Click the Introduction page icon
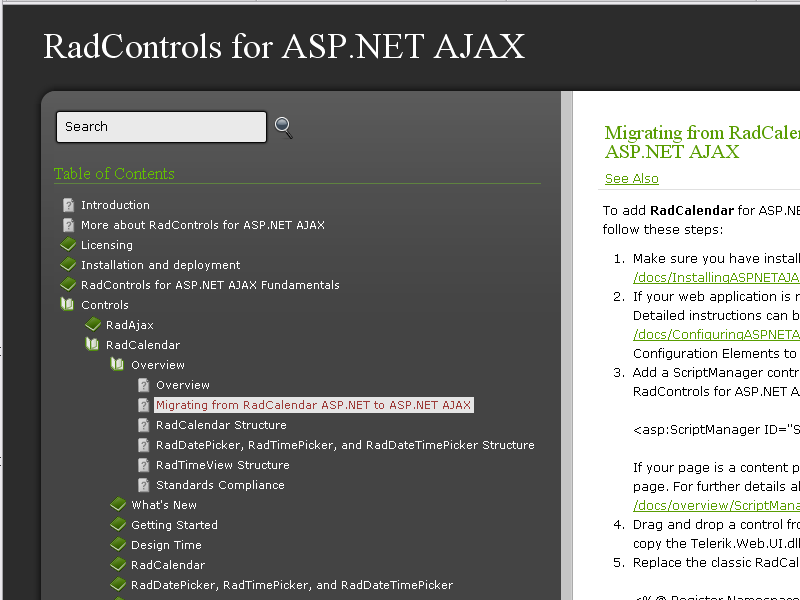This screenshot has width=800, height=600. [x=68, y=205]
